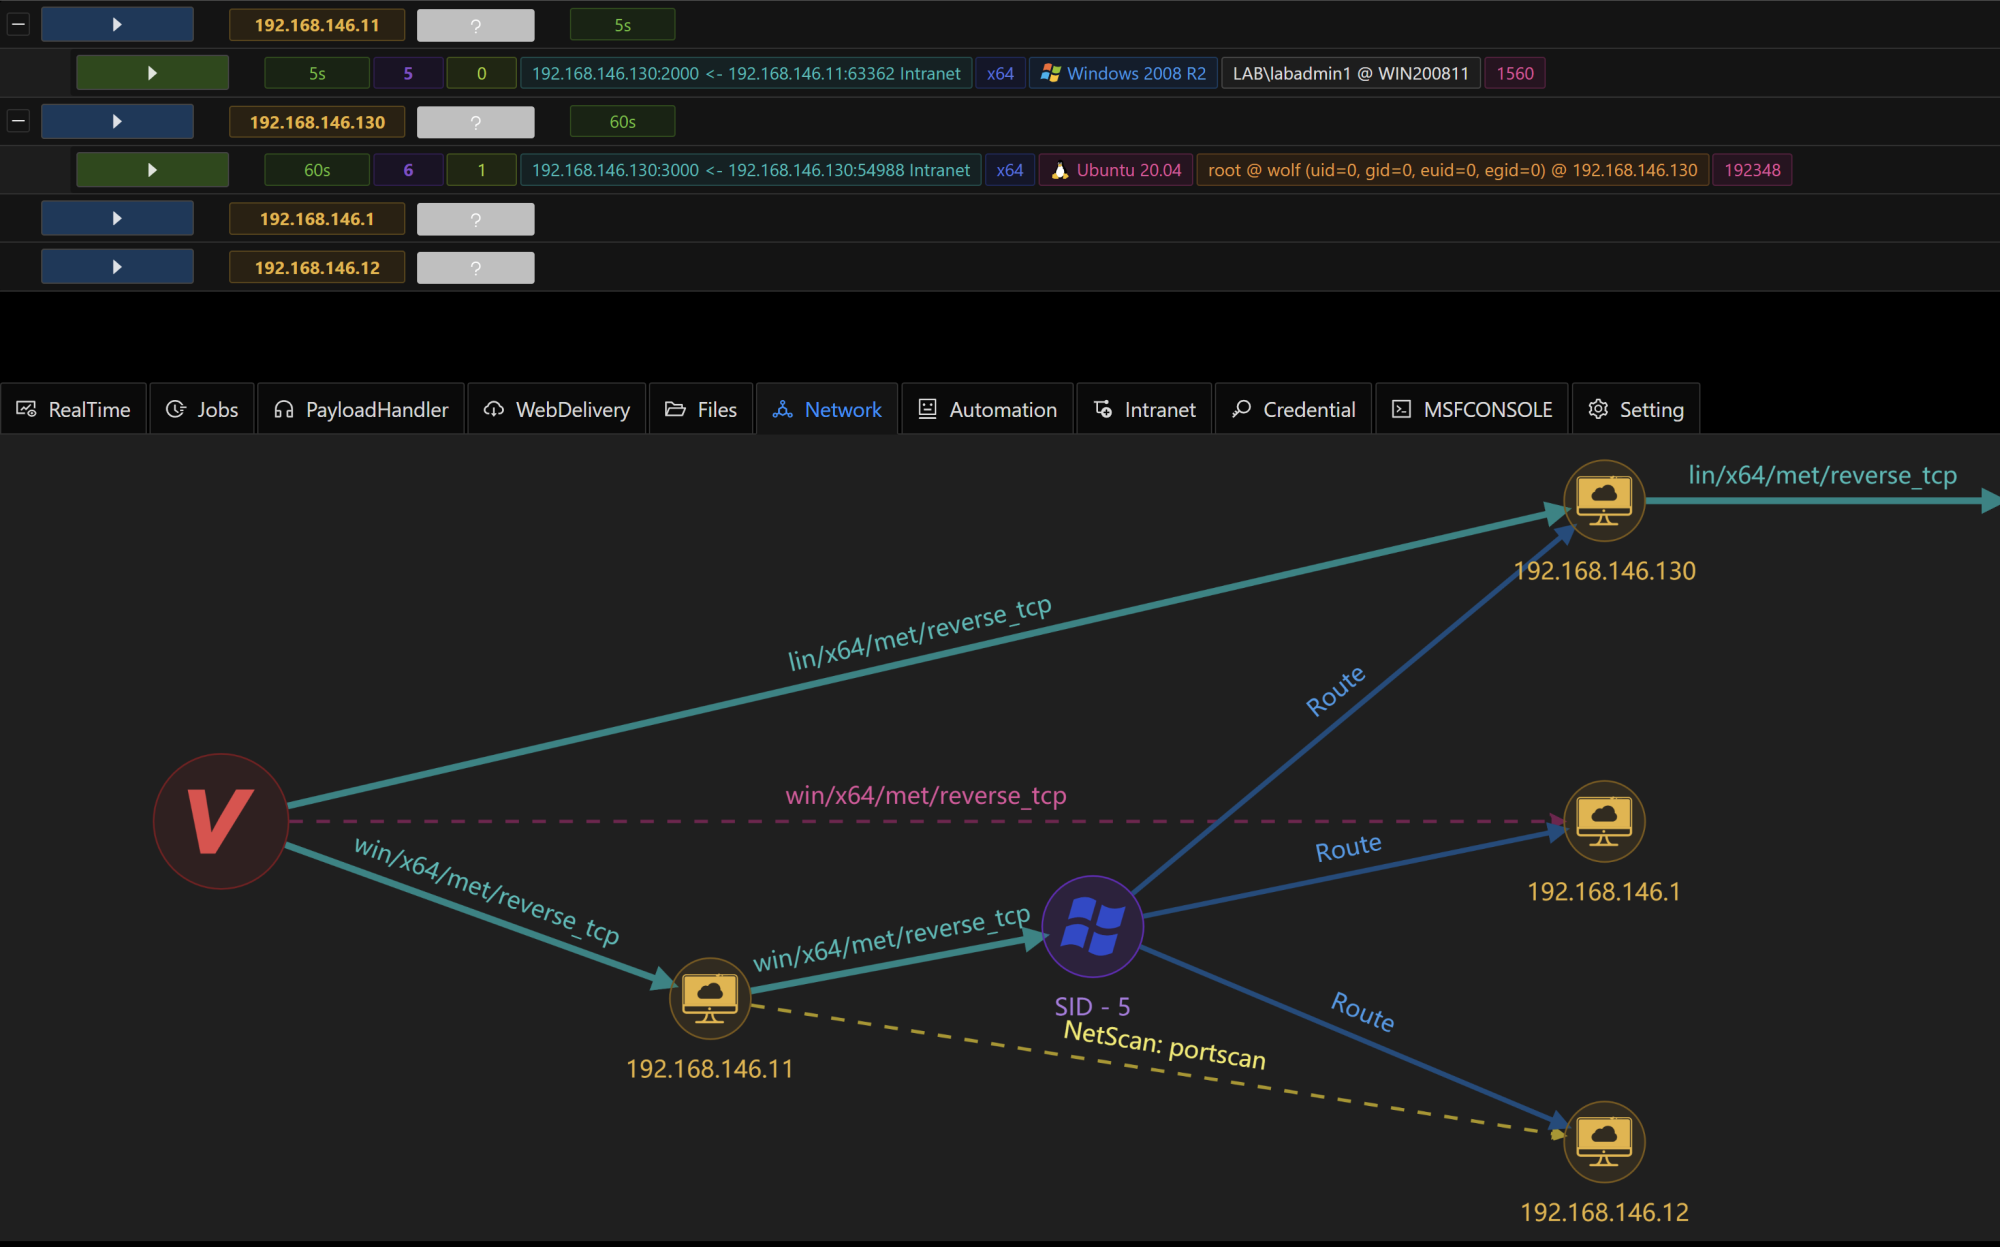The image size is (2000, 1247).
Task: Collapse the 192.168.146.11 host row
Action: tap(18, 24)
